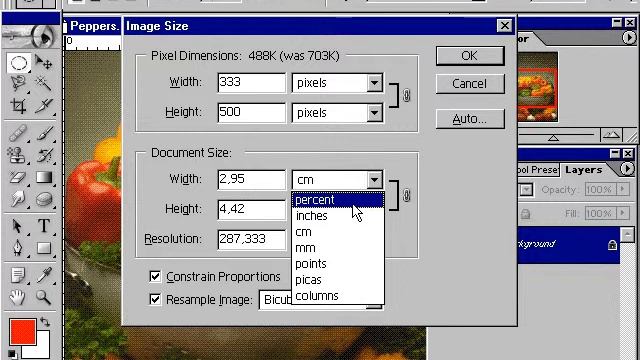Choose the Polygonal Lasso tool
Image resolution: width=640 pixels, height=360 pixels.
18,84
